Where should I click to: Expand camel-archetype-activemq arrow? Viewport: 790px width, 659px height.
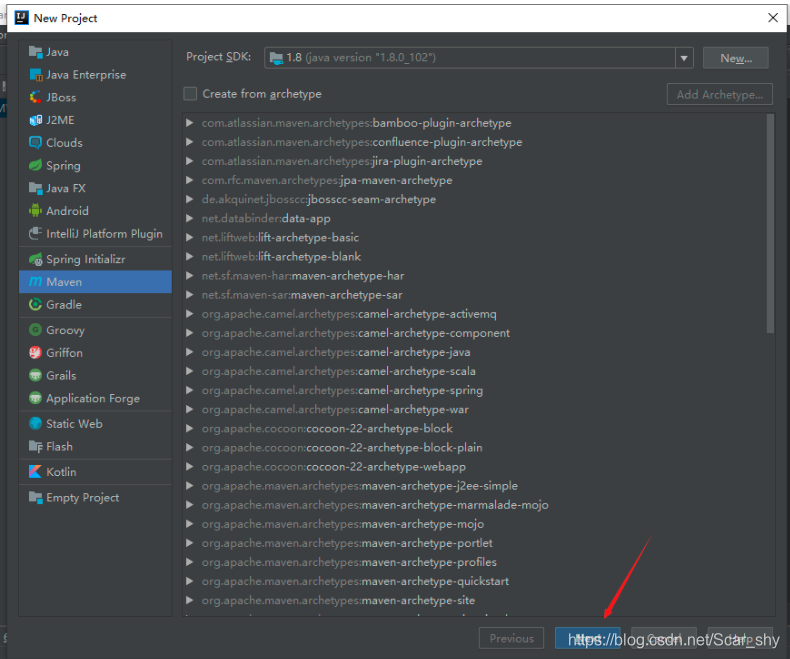(189, 314)
